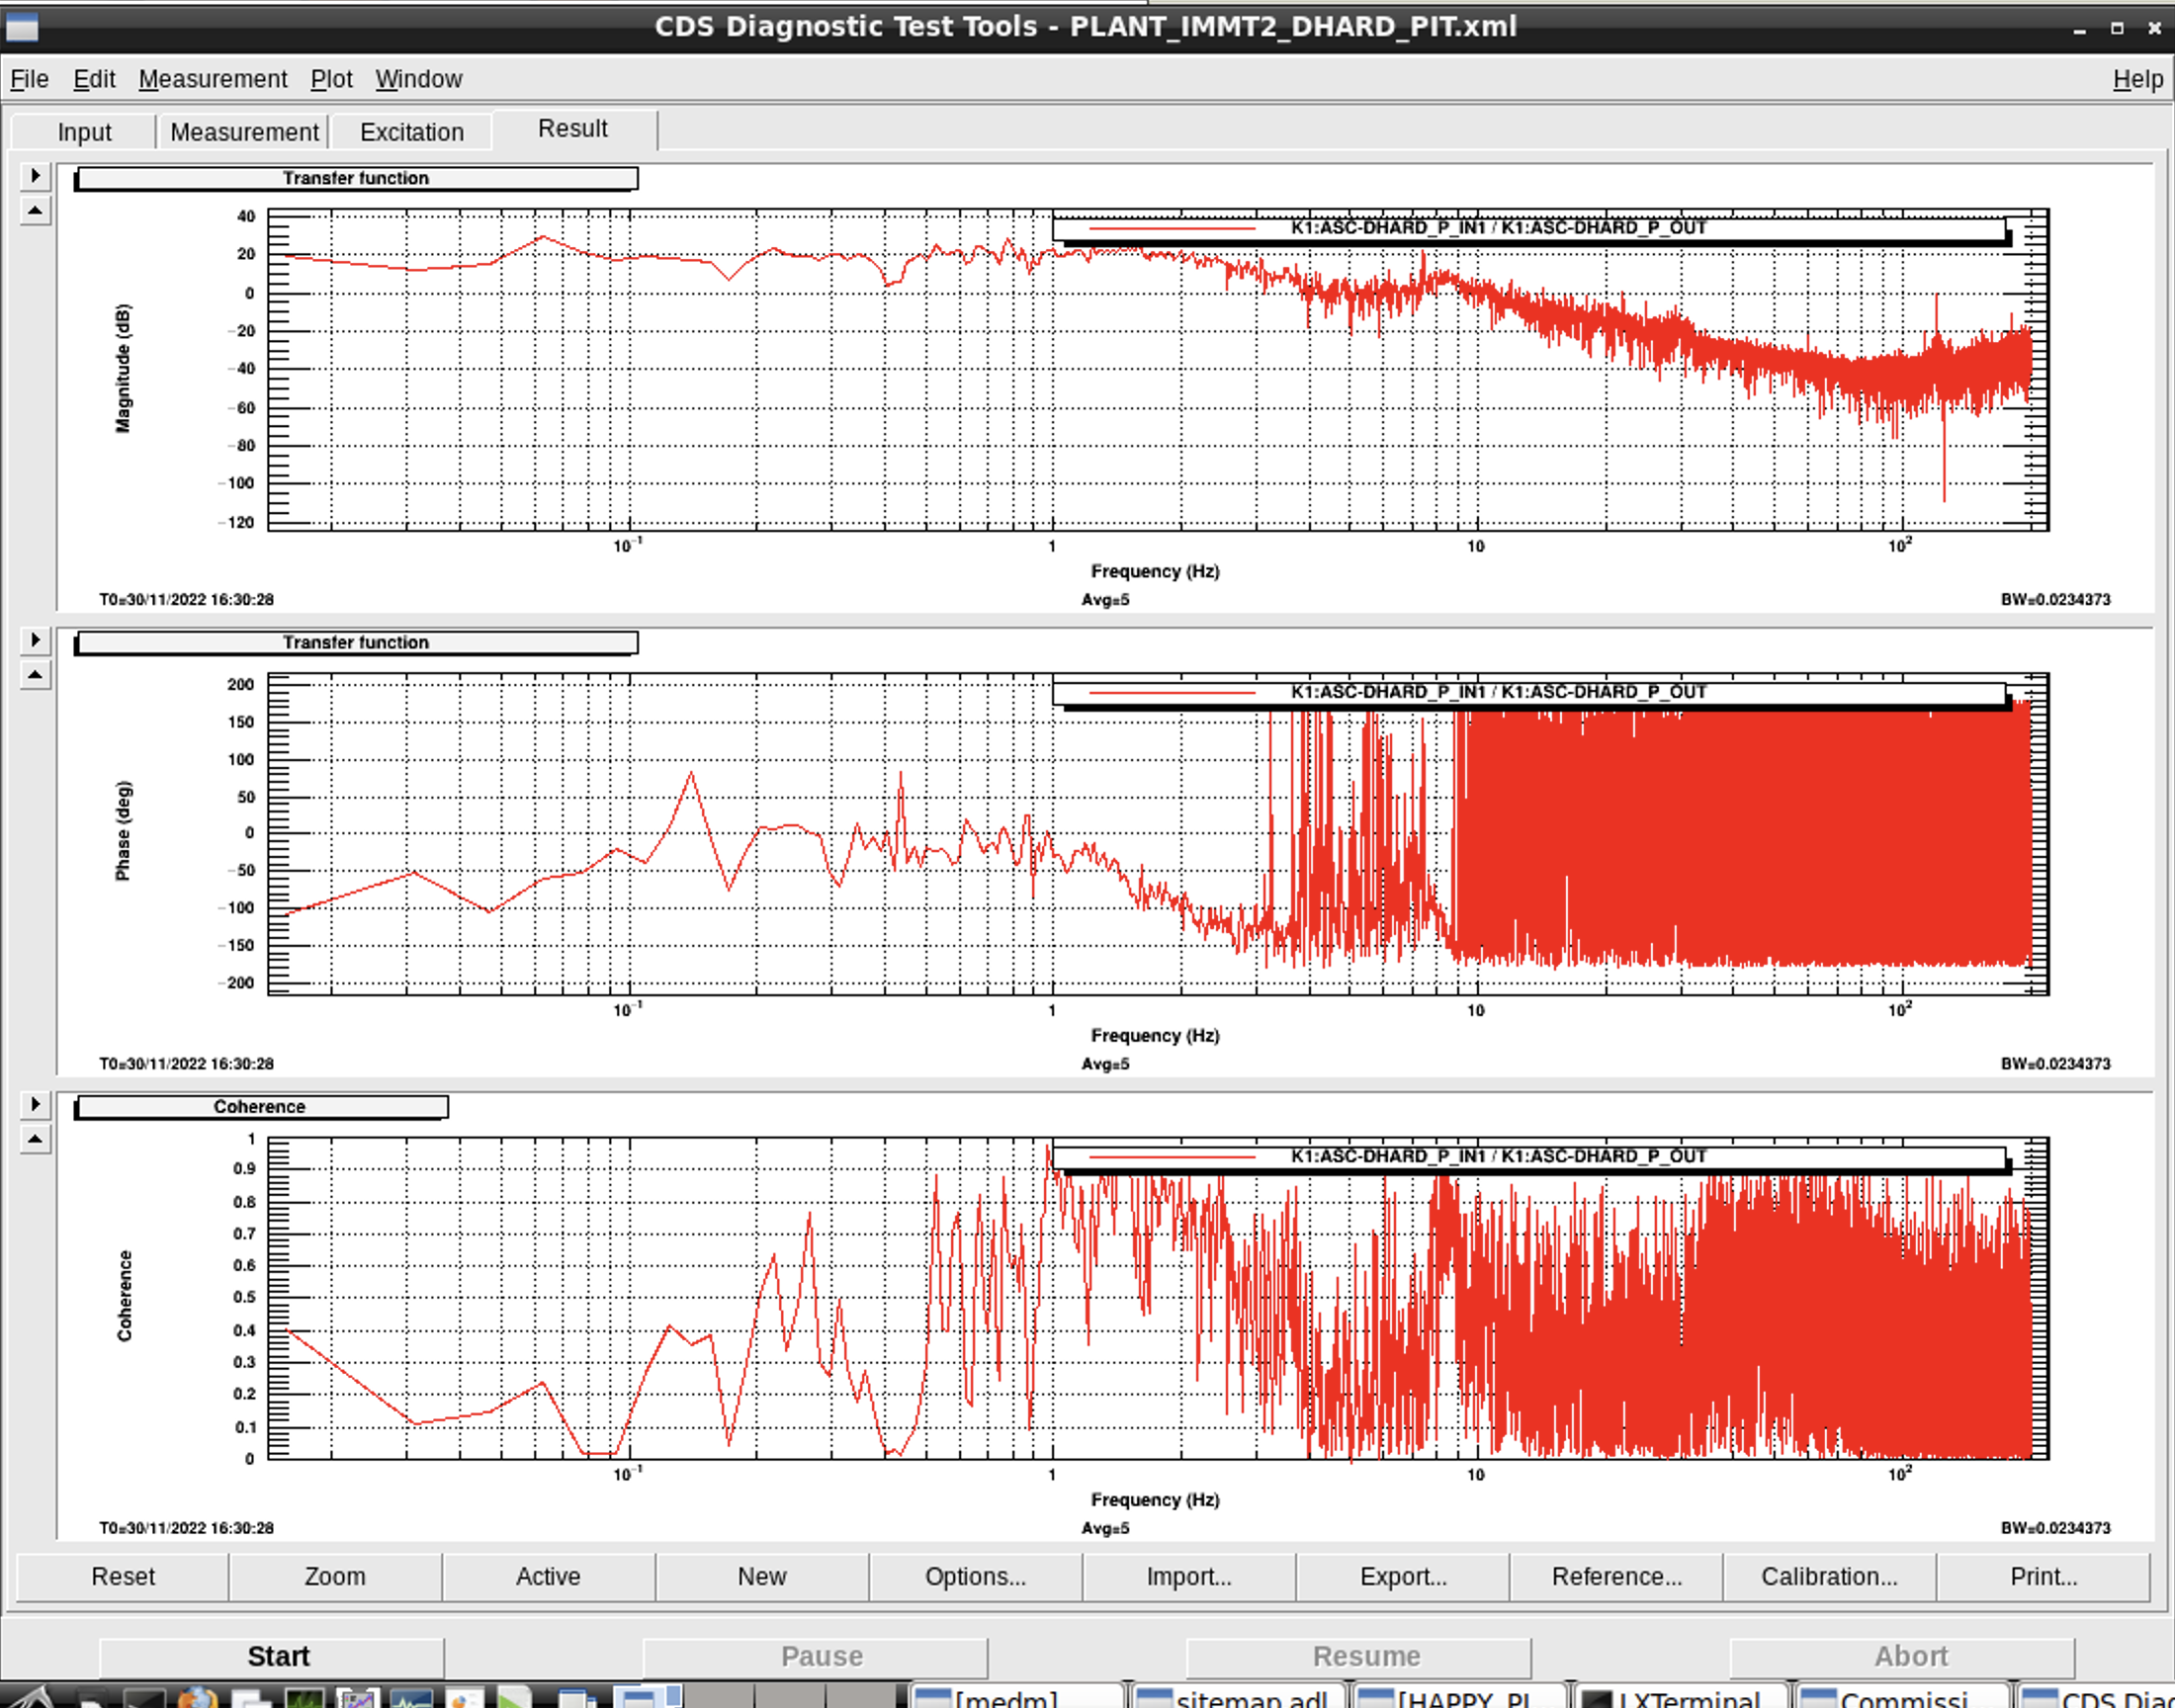2175x1708 pixels.
Task: Open the window menu icon in title bar
Action: click(x=22, y=27)
